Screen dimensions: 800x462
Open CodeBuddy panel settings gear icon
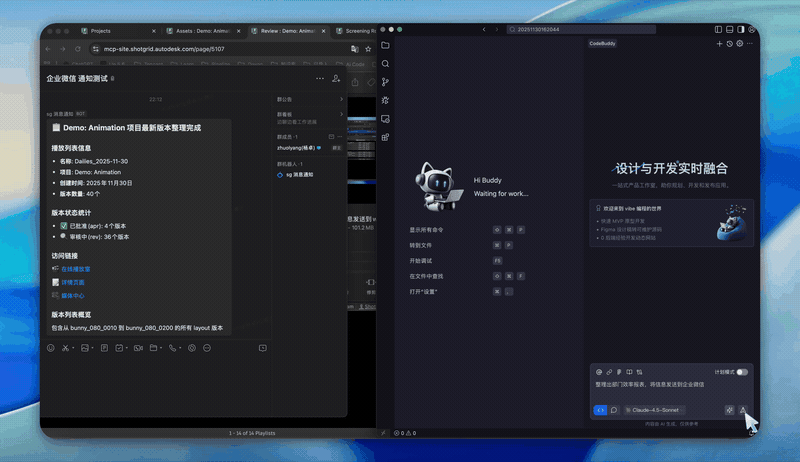[739, 44]
